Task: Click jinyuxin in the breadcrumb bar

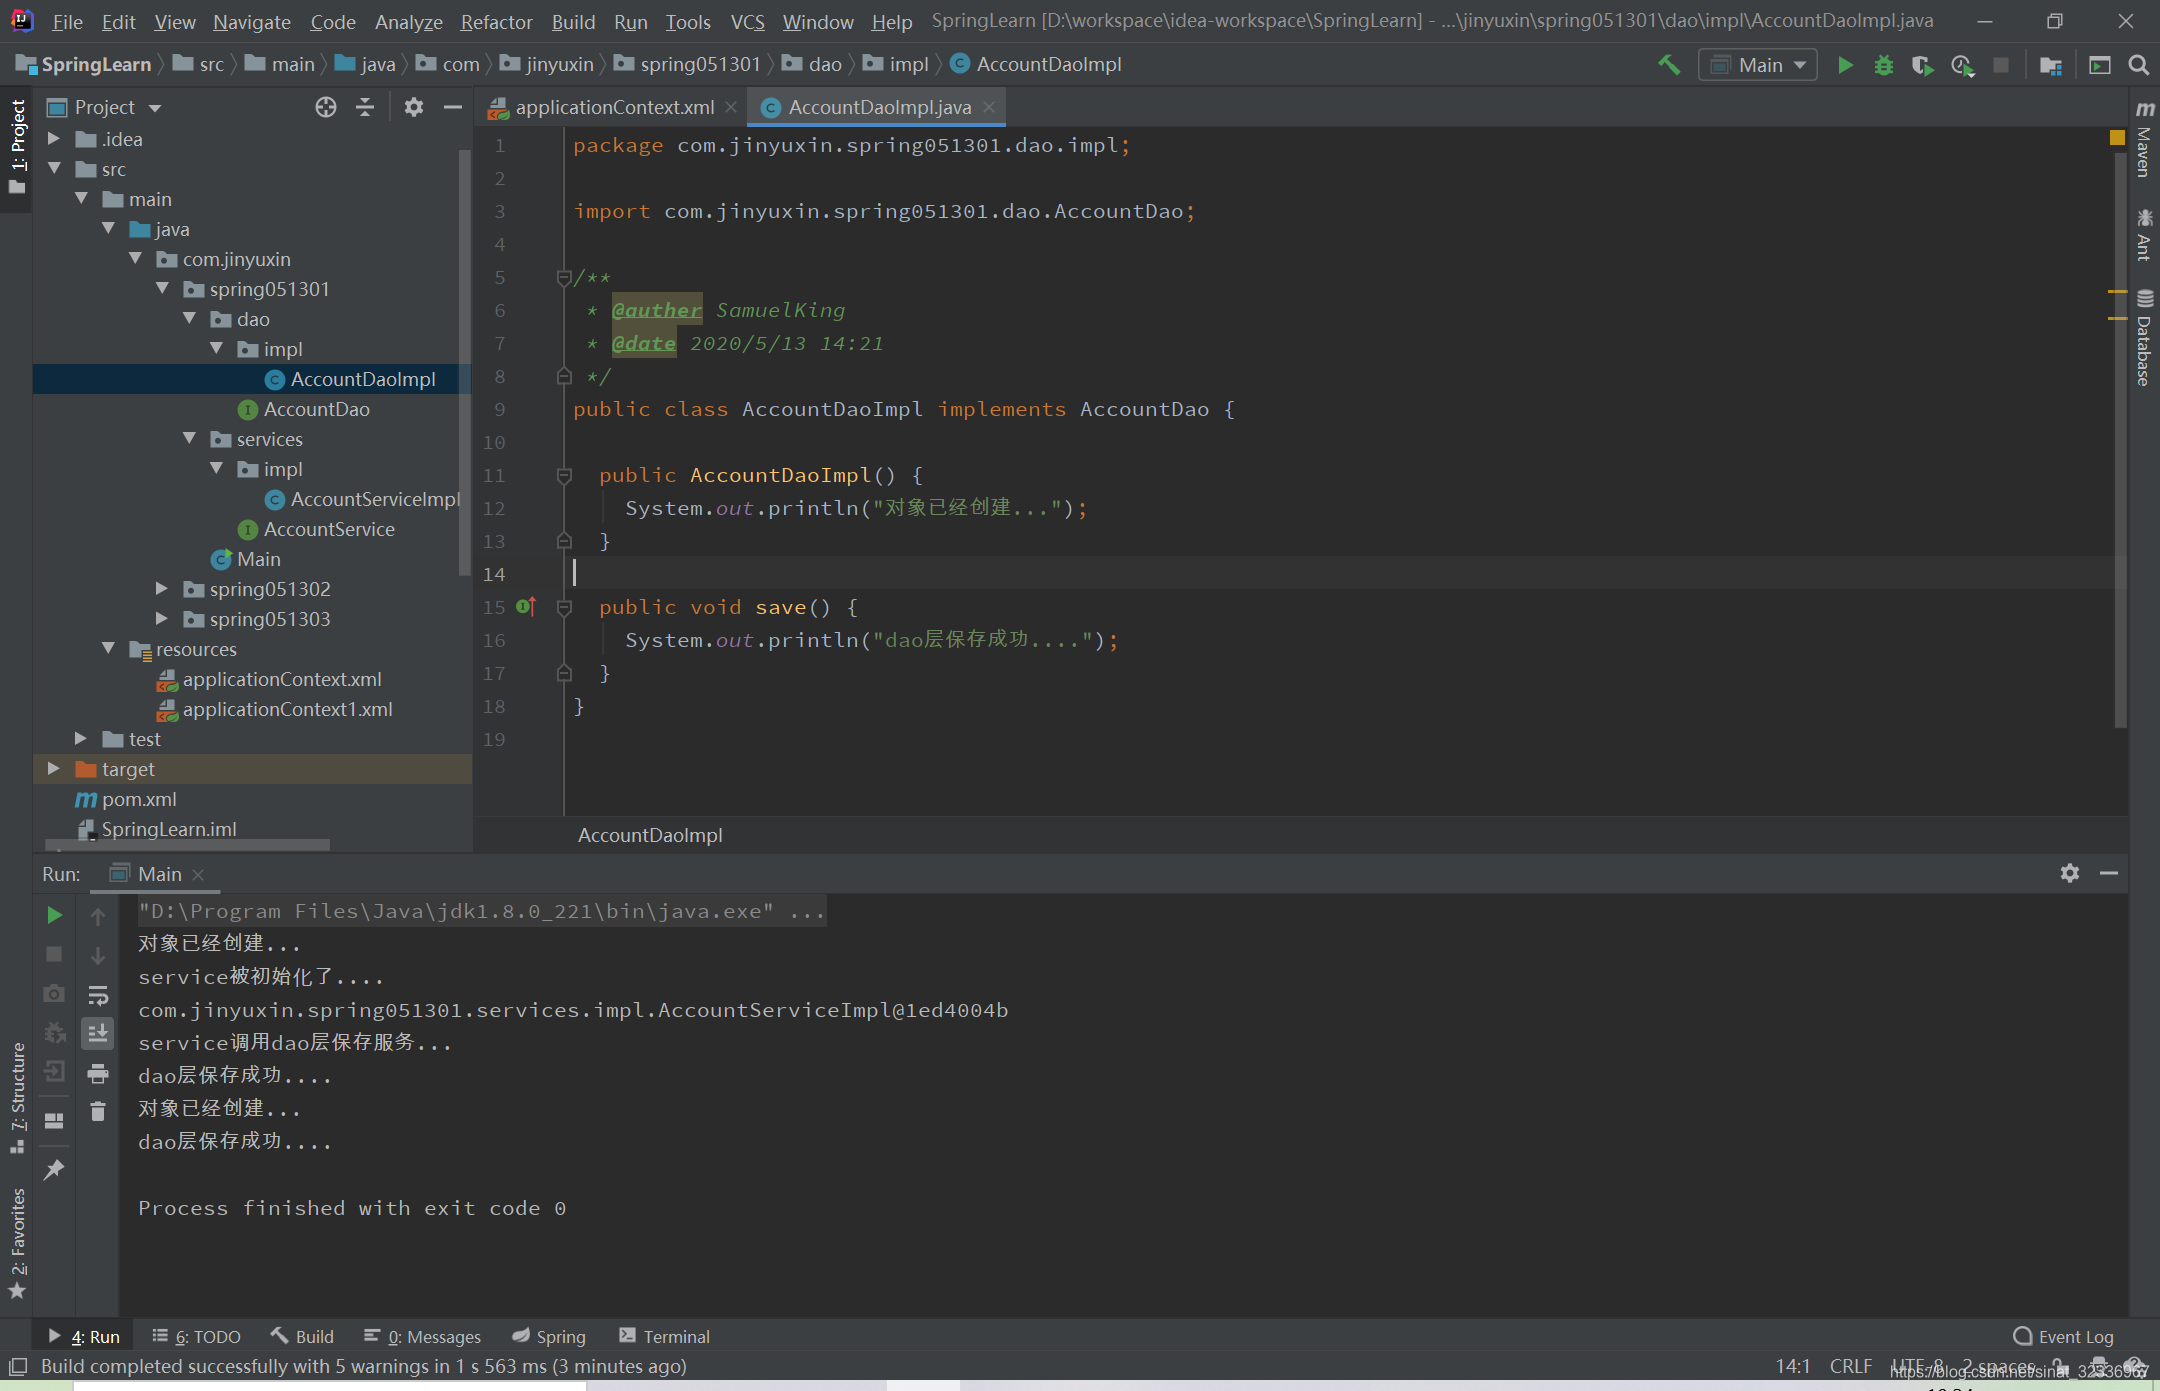Action: (548, 65)
